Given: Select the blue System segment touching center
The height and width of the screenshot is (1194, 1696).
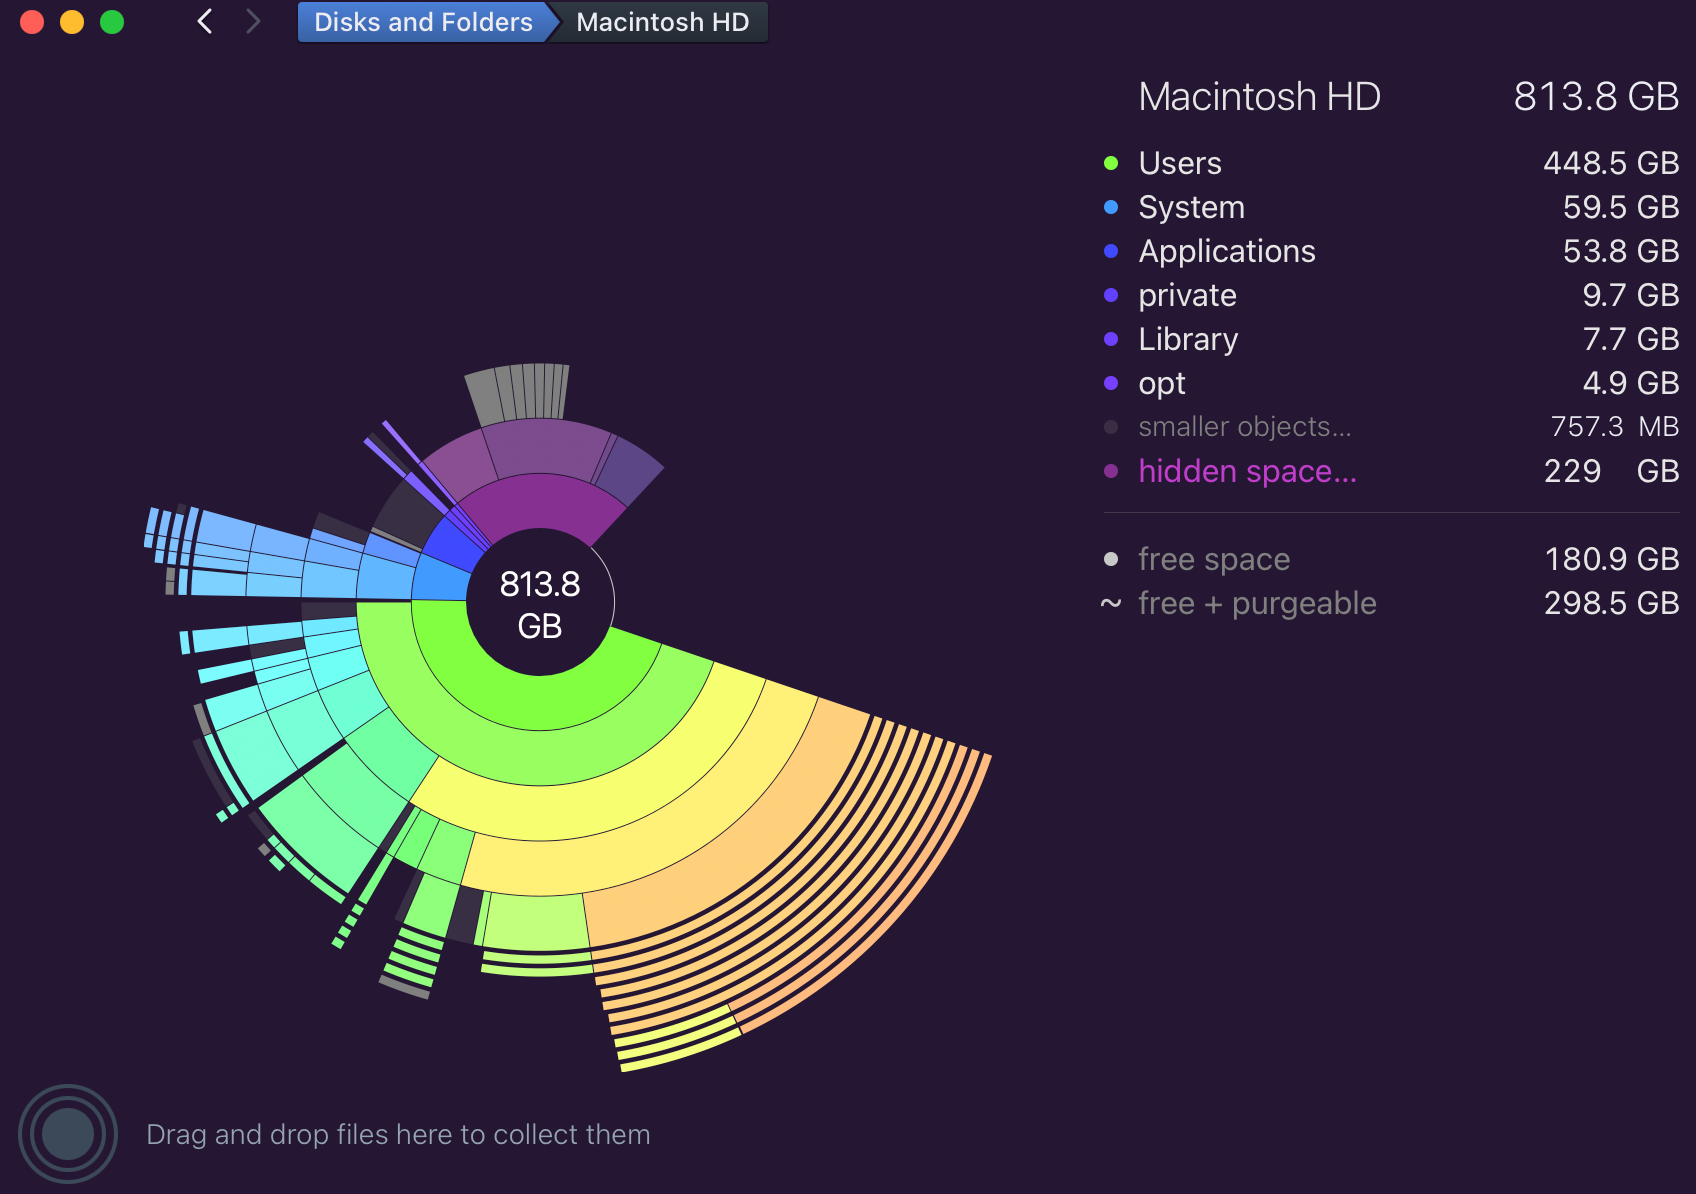Looking at the screenshot, I should tap(442, 579).
